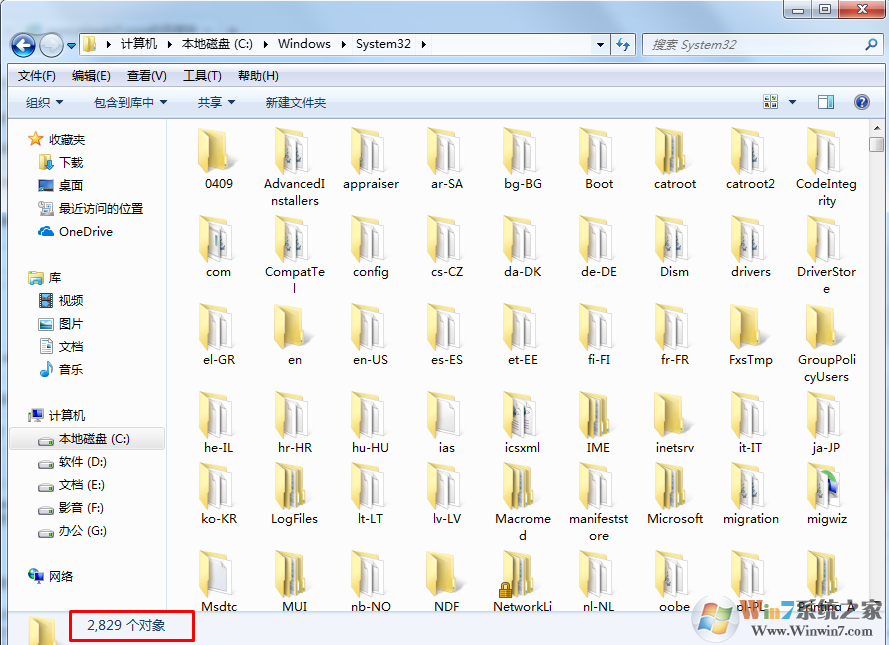Select 影音 (F:) drive
Image resolution: width=889 pixels, height=645 pixels.
(81, 508)
